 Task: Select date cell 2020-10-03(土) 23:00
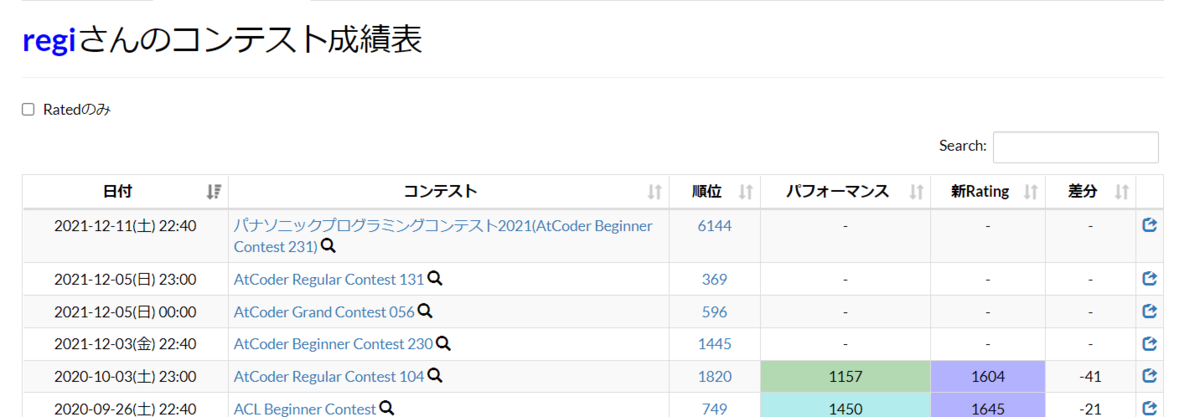click(x=125, y=376)
